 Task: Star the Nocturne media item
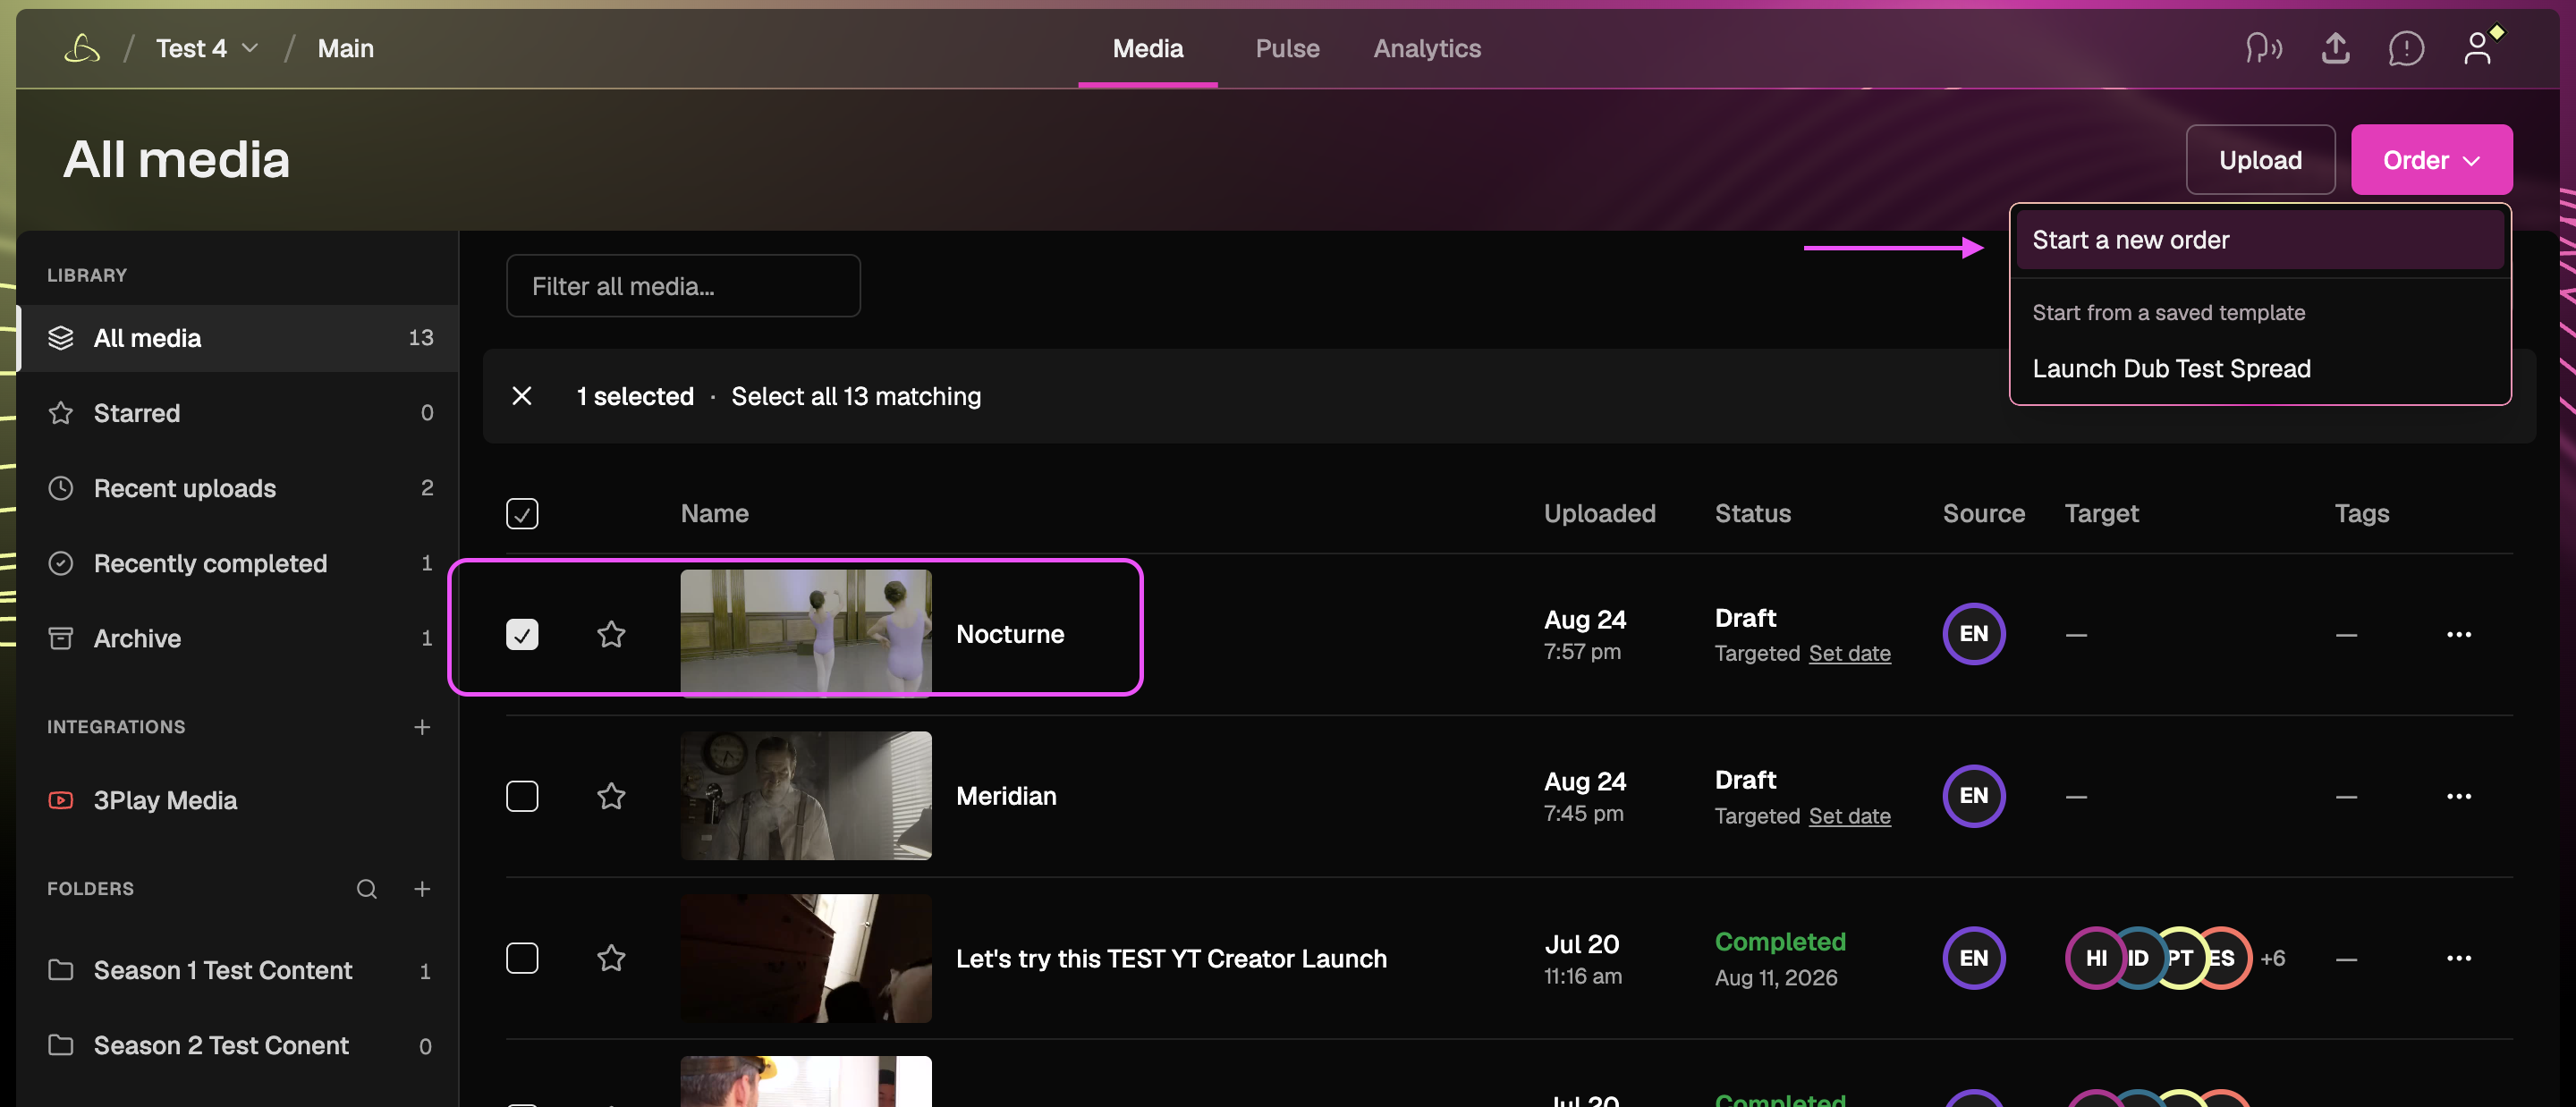611,634
